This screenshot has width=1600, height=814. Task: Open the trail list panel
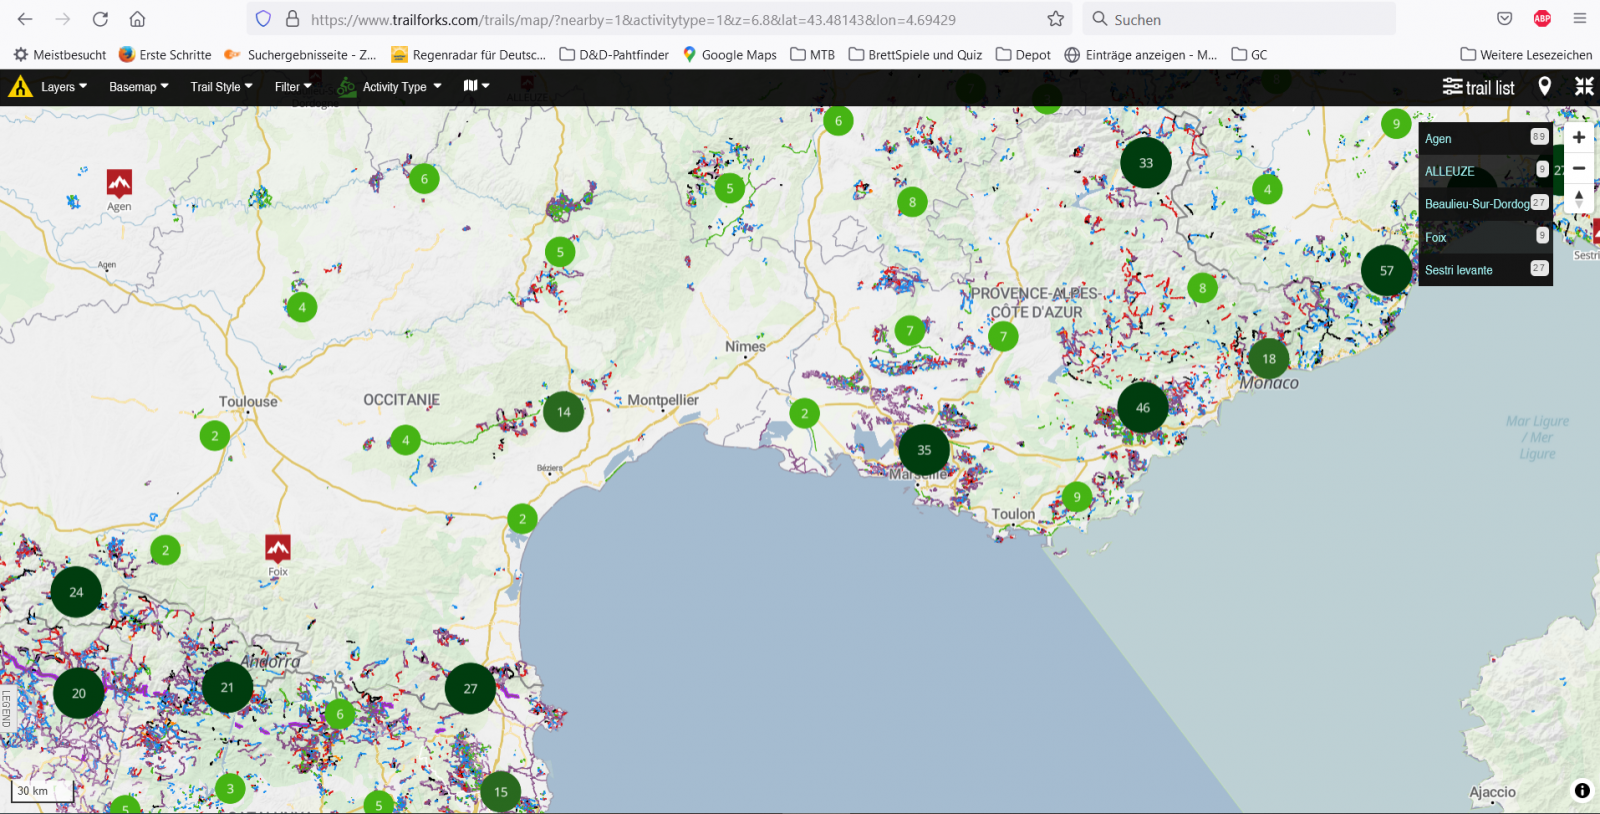tap(1478, 87)
